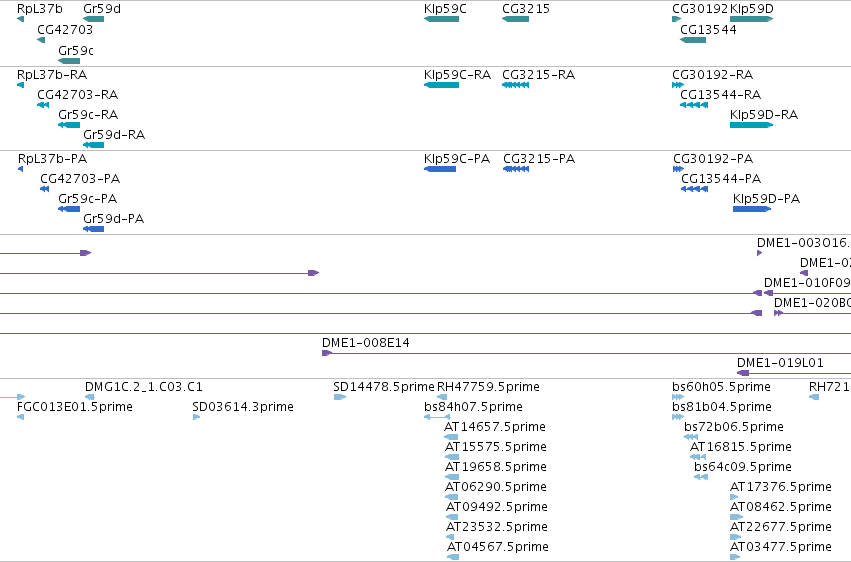Viewport: 851px width, 562px height.
Task: Click transcript CG3215-RA
Action: [538, 74]
